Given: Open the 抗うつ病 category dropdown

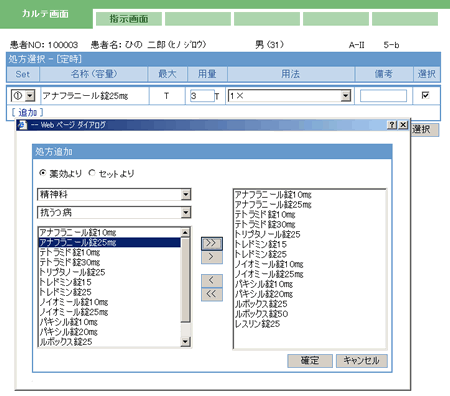Looking at the screenshot, I should tap(186, 212).
